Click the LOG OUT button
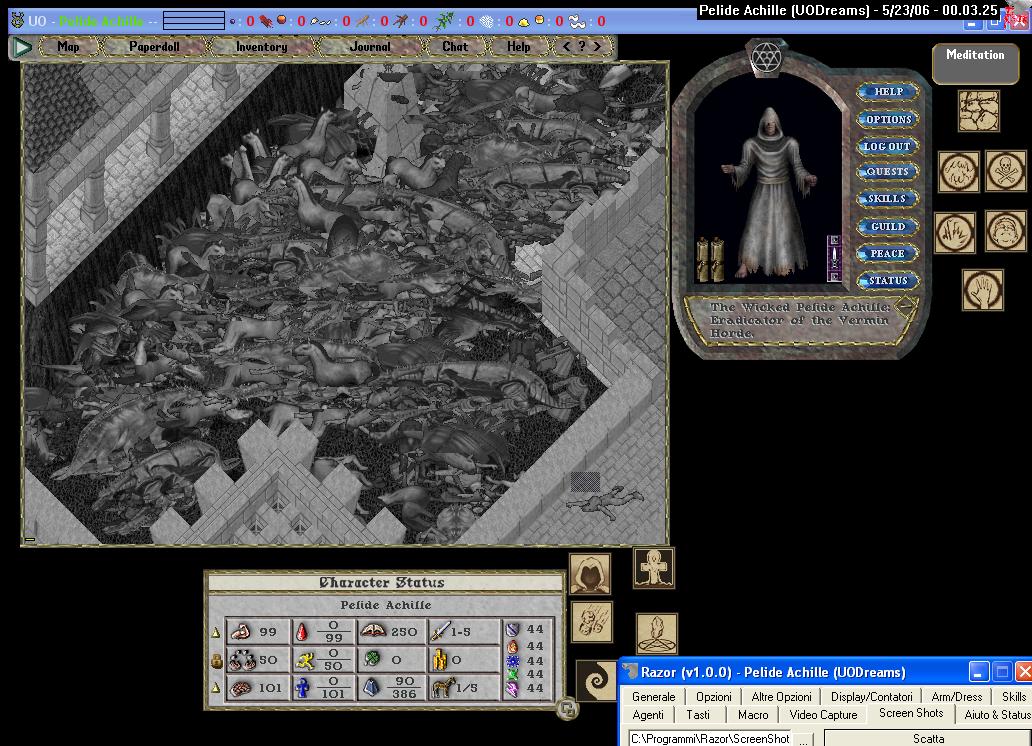Image resolution: width=1032 pixels, height=746 pixels. (887, 146)
